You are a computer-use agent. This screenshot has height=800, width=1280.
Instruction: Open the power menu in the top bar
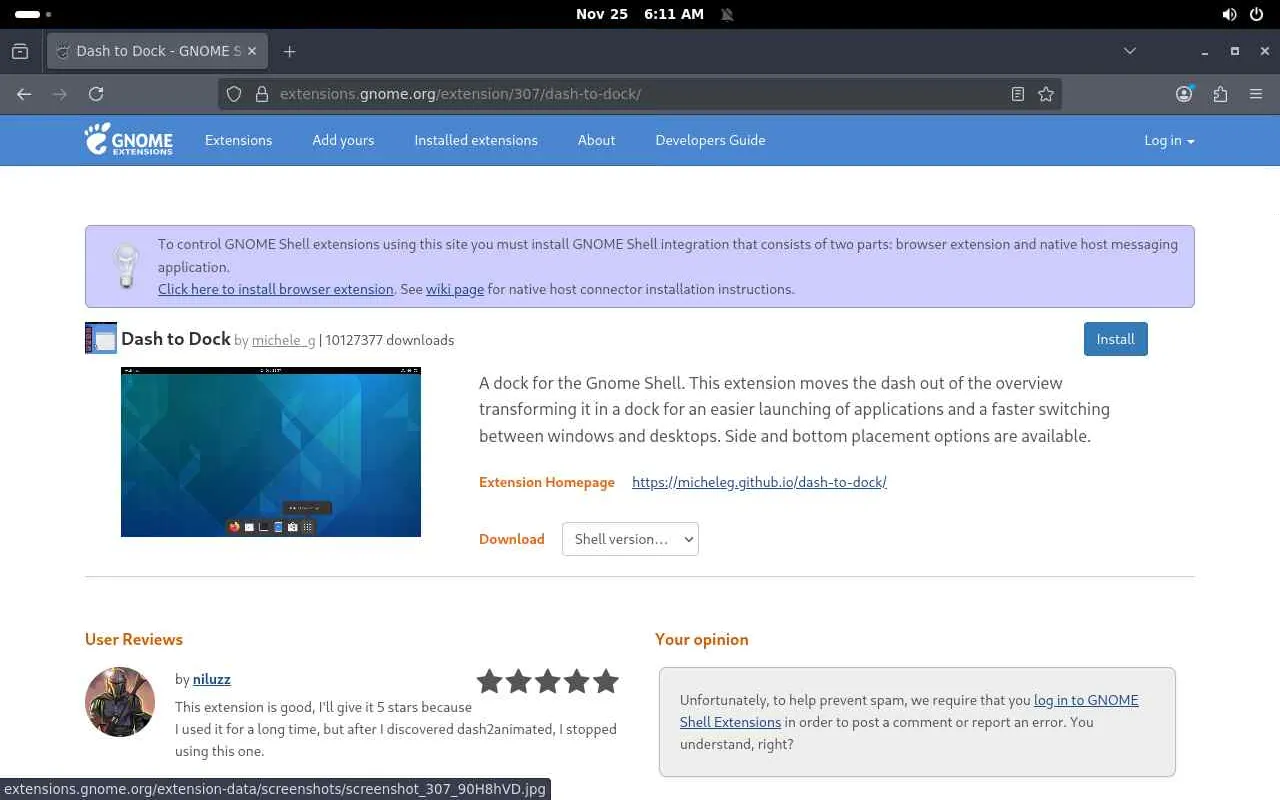(1257, 14)
